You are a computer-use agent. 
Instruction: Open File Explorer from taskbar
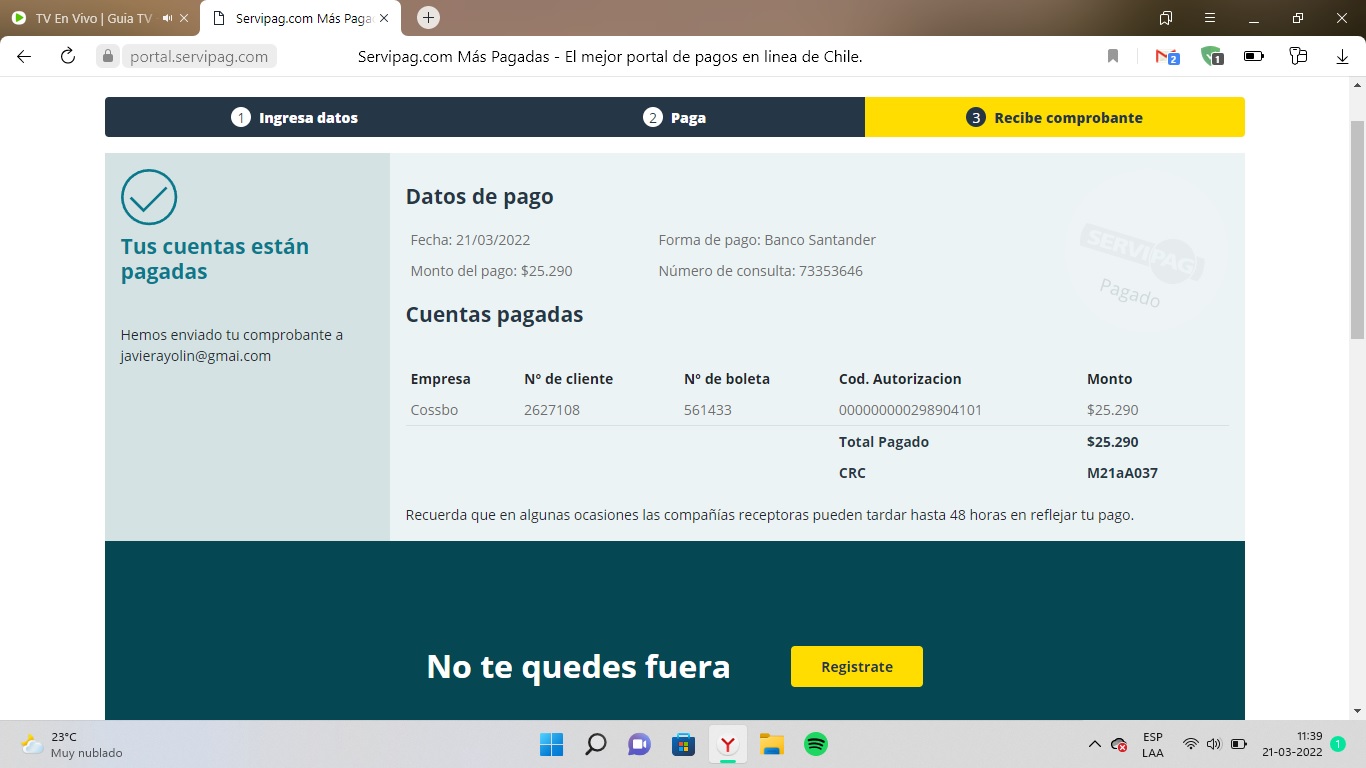[772, 745]
